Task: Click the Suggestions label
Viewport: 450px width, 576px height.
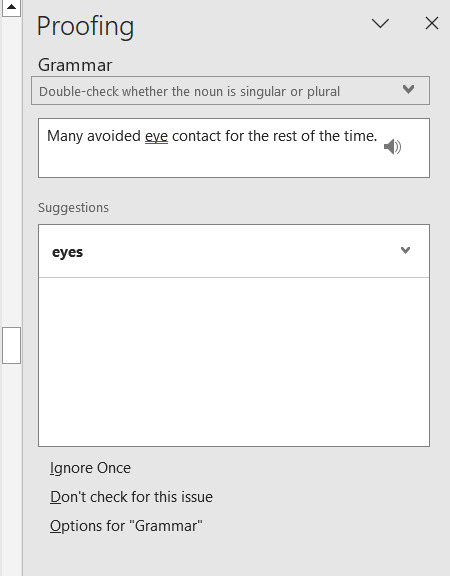Action: pyautogui.click(x=73, y=208)
